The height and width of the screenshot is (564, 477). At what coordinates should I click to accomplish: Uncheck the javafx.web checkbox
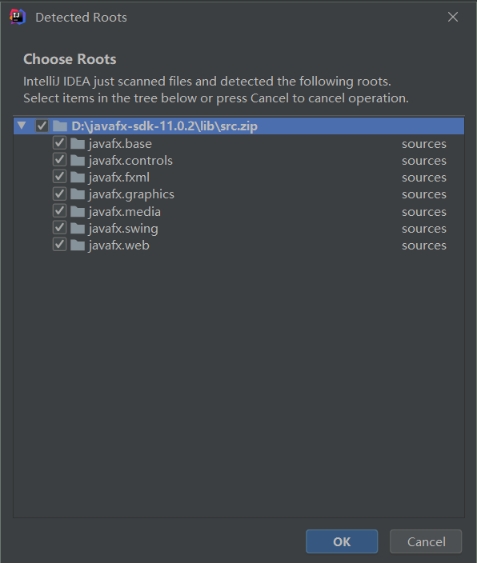(x=60, y=245)
